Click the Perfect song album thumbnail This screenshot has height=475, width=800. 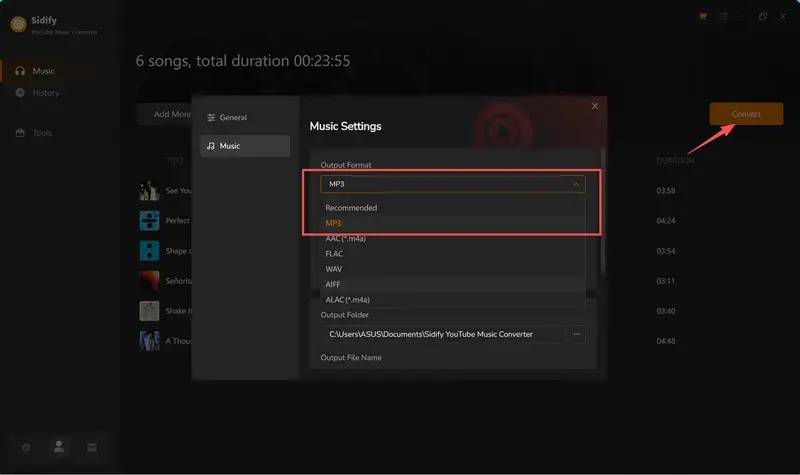tap(149, 221)
